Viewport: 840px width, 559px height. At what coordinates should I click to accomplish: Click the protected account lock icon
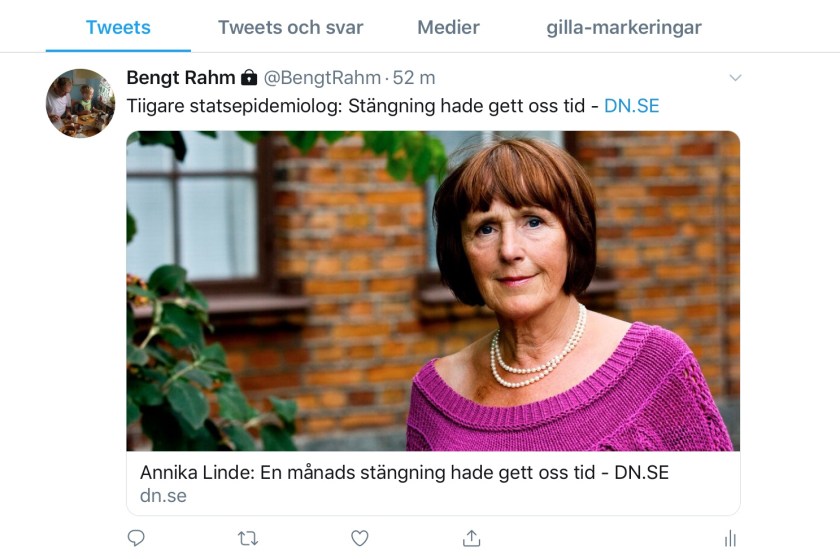point(249,78)
